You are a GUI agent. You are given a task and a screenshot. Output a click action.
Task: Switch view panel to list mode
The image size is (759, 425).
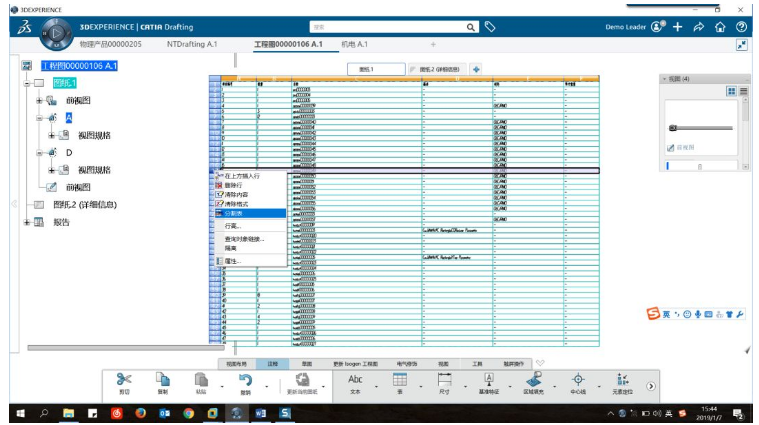coord(744,91)
